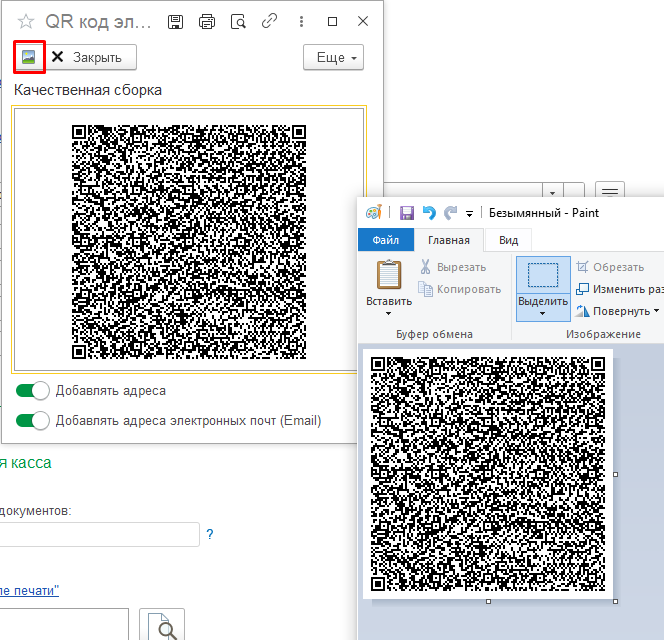664x640 pixels.
Task: Click Вырезать in Paint ribbon
Action: (x=452, y=267)
